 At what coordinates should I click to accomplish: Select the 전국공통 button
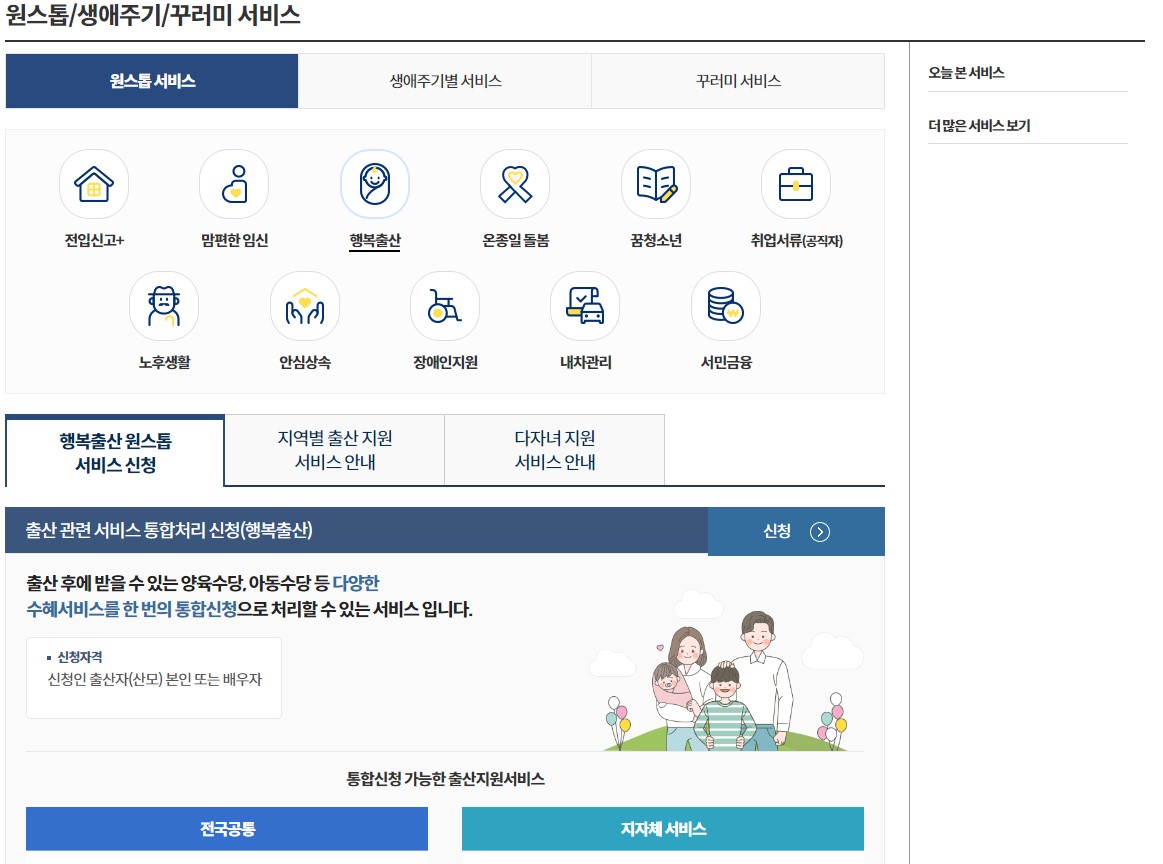point(227,828)
